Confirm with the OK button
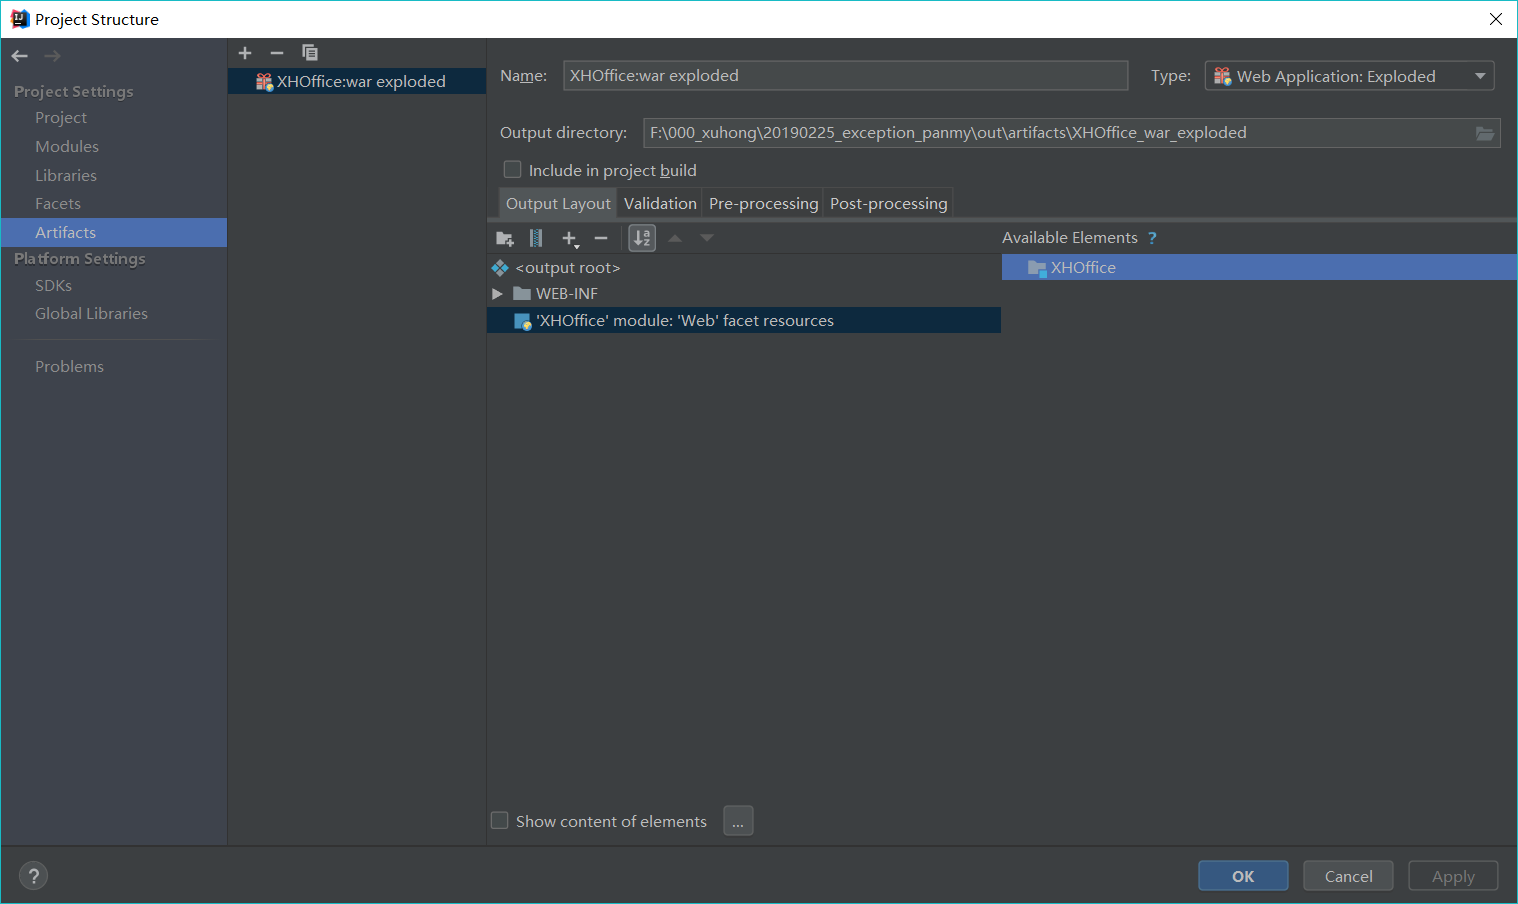Viewport: 1518px width, 904px height. [x=1243, y=876]
